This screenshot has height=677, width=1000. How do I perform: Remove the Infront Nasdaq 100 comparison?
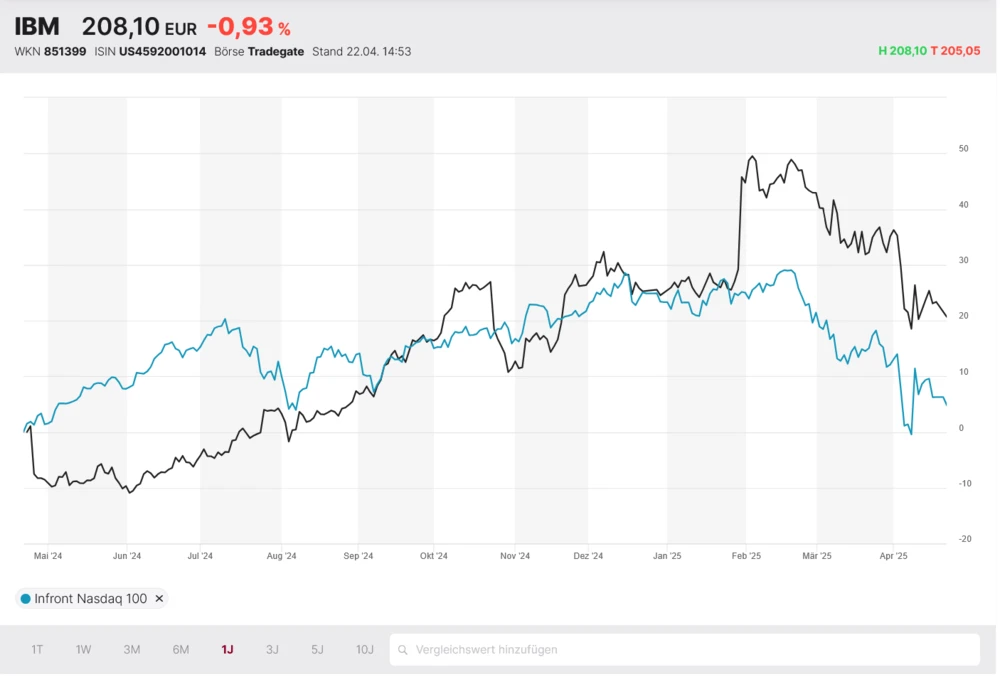pos(159,599)
